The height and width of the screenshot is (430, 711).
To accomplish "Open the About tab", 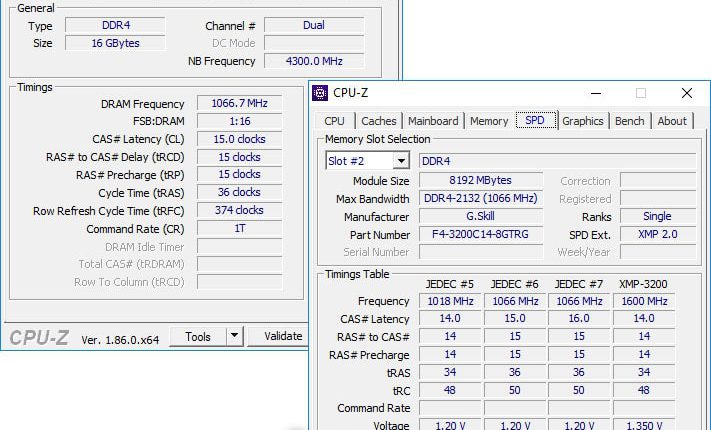I will coord(672,121).
